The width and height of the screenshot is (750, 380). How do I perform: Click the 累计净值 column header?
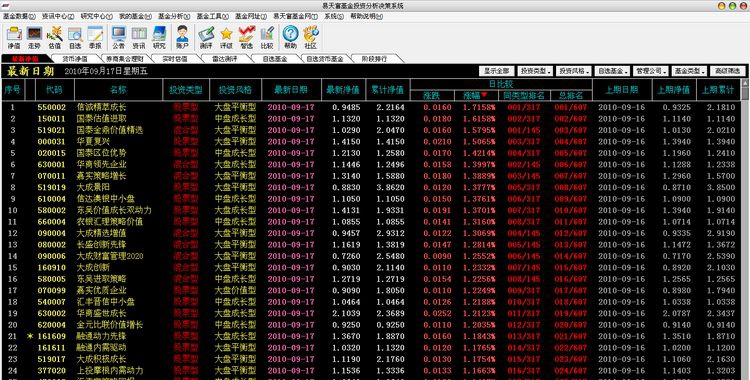tap(388, 89)
